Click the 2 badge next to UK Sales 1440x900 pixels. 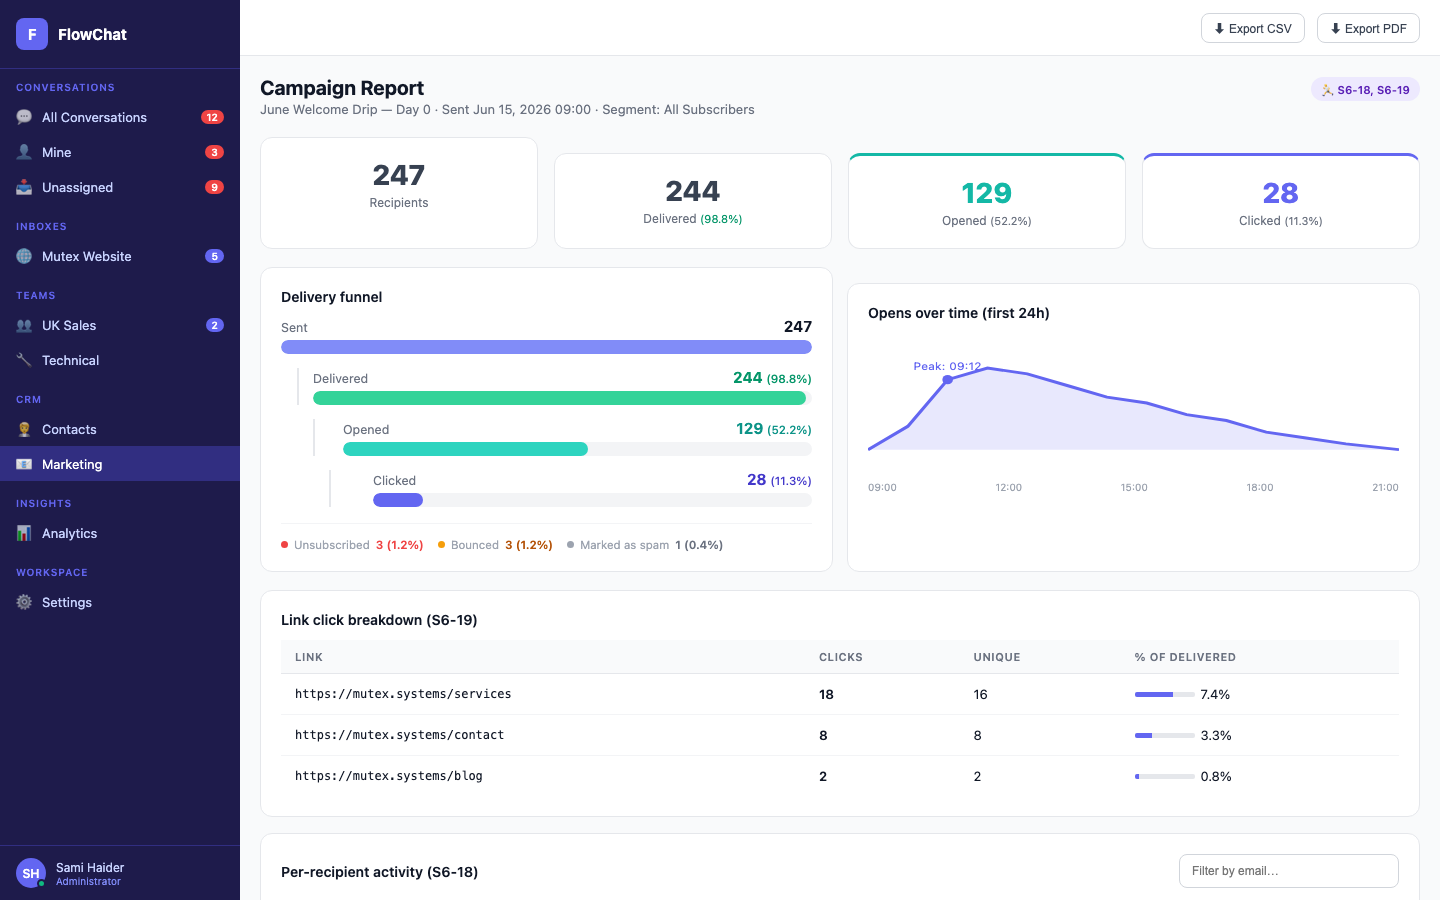214,325
